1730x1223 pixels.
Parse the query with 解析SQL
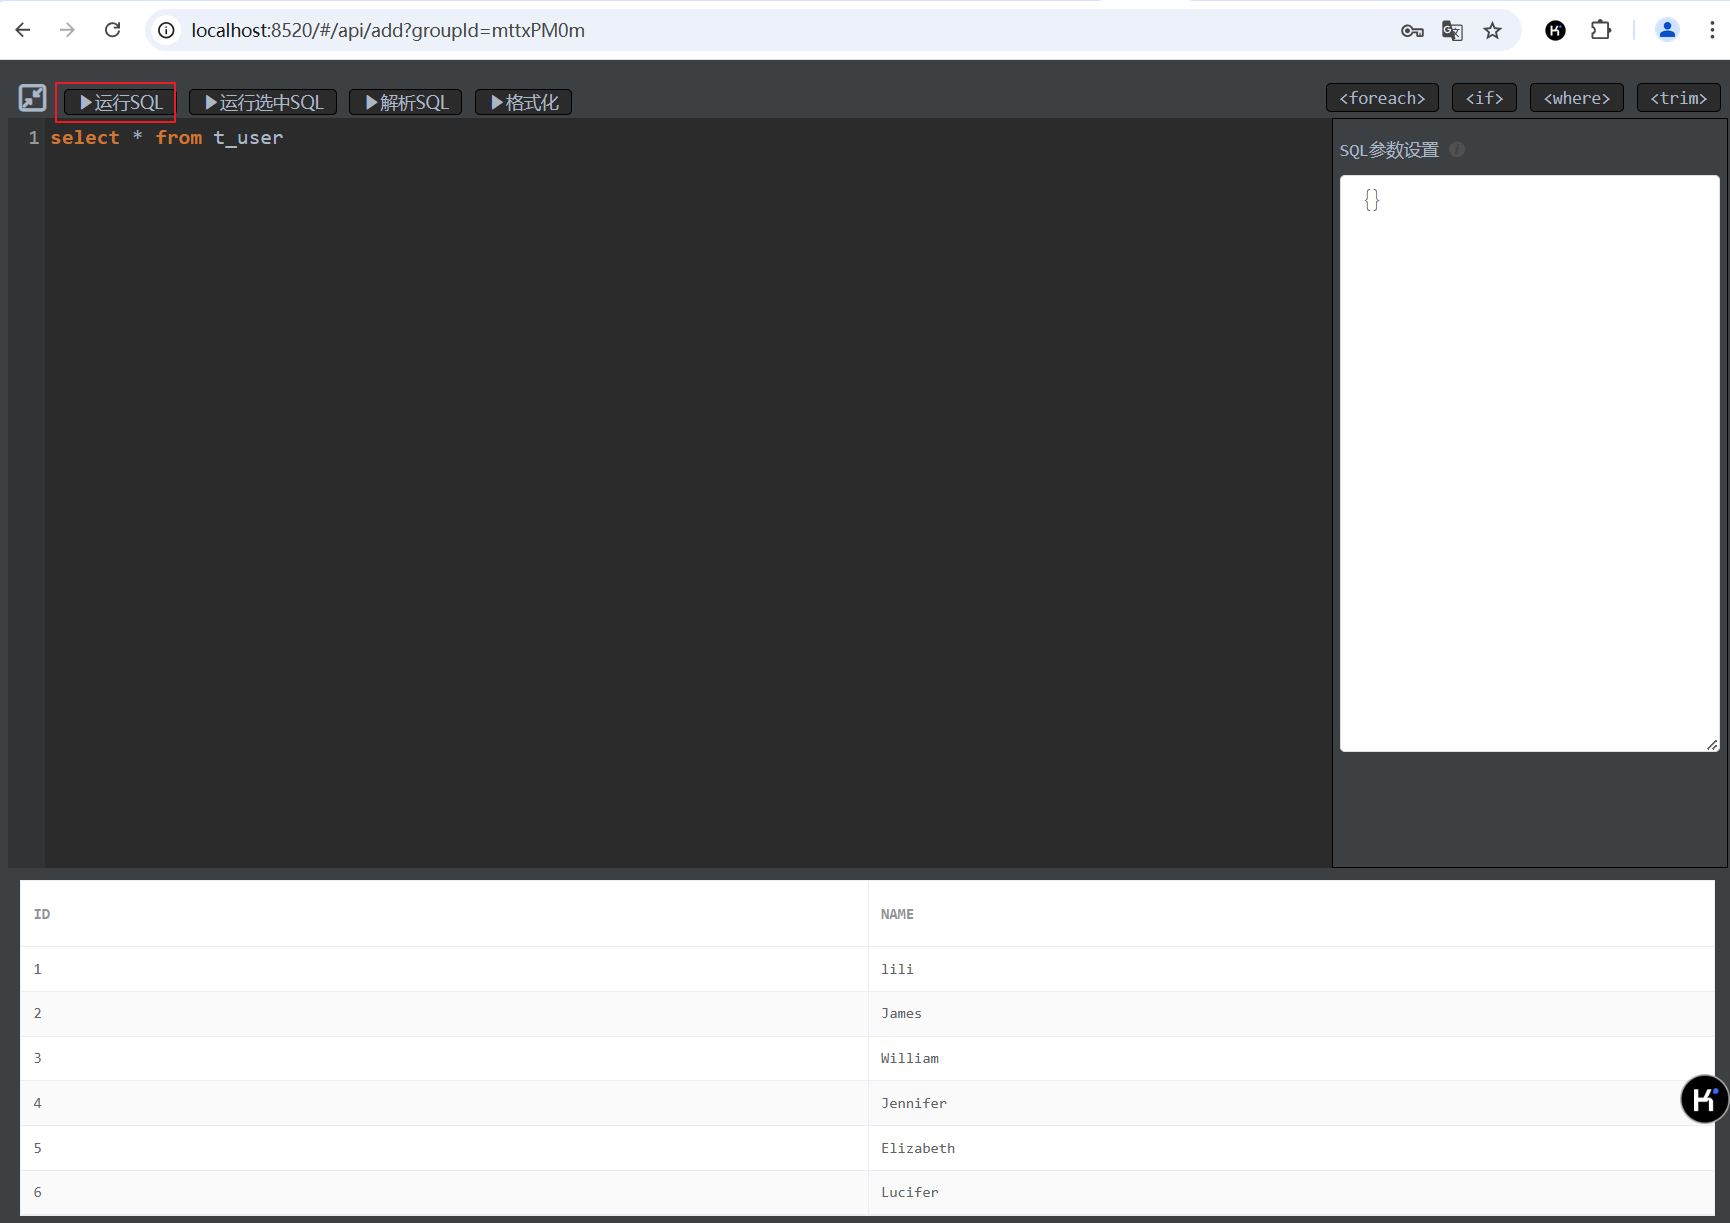[x=405, y=102]
